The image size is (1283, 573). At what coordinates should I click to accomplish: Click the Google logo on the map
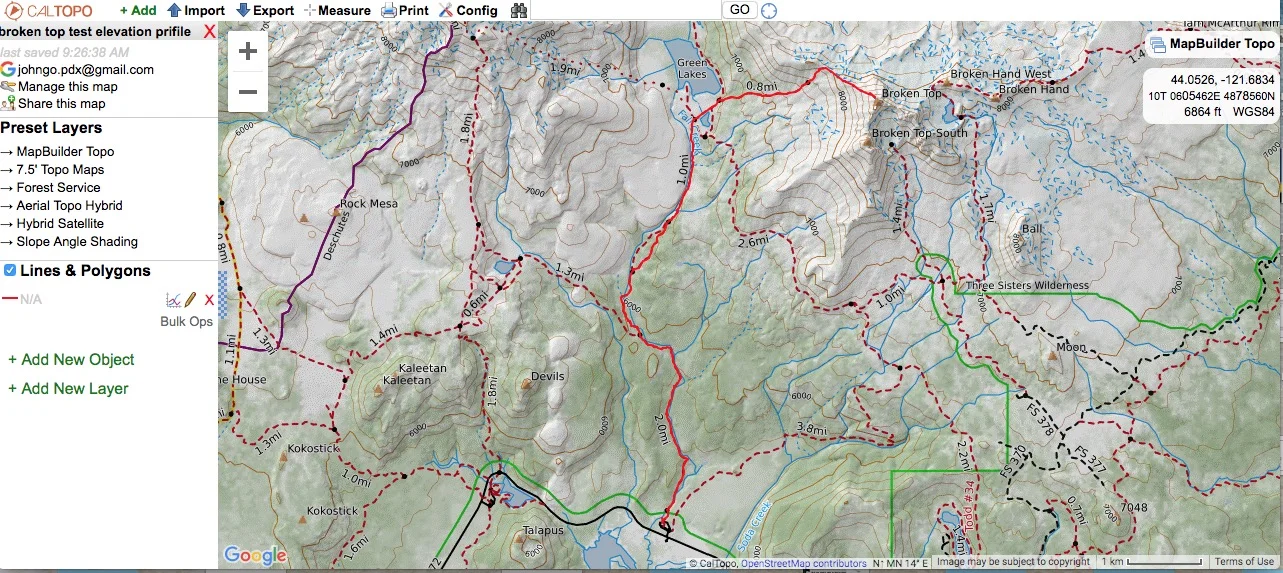click(255, 556)
